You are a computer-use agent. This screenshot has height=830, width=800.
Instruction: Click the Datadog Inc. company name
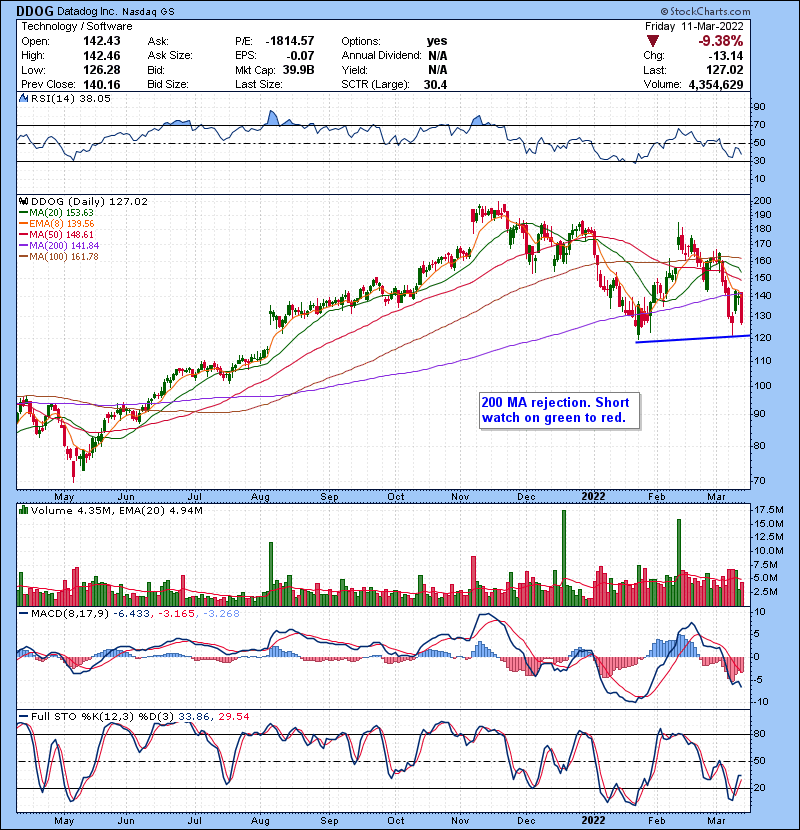(x=87, y=11)
